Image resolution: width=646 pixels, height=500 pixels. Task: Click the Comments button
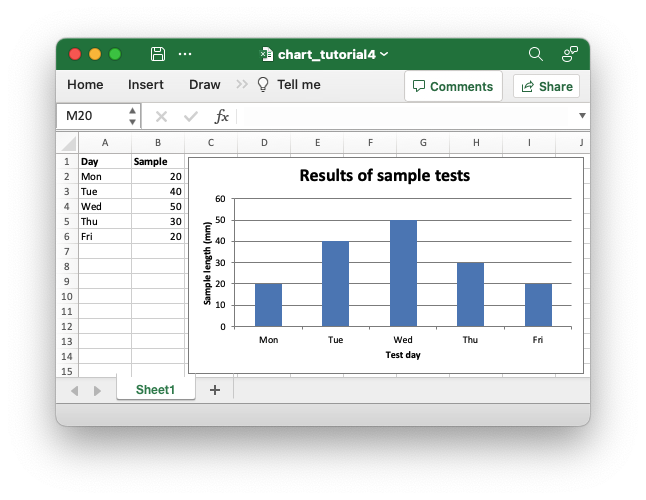(x=453, y=86)
